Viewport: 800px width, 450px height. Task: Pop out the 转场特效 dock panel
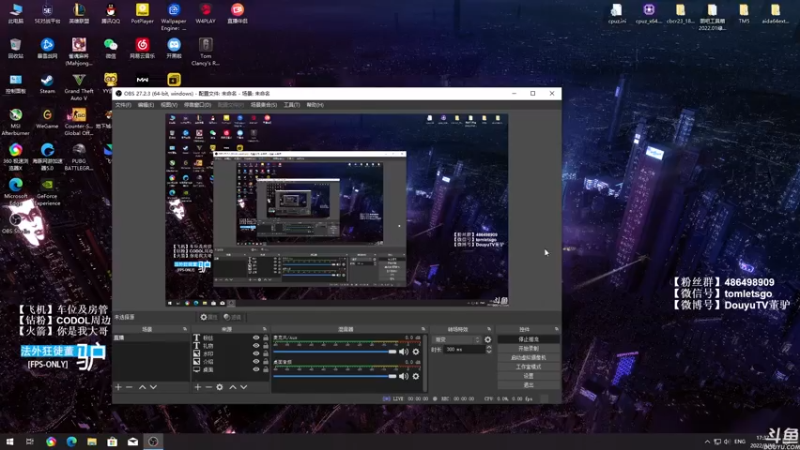click(489, 329)
